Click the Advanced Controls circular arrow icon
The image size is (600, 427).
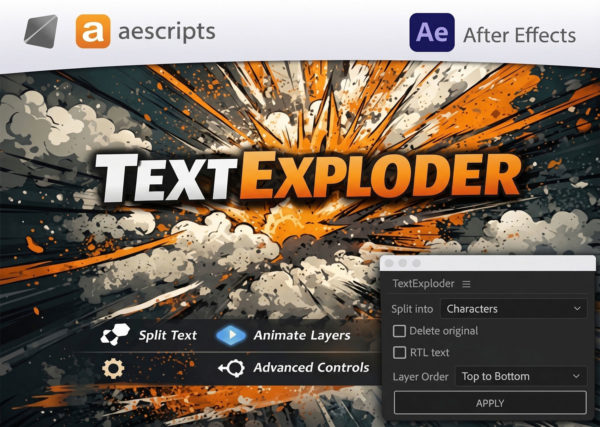[x=232, y=368]
